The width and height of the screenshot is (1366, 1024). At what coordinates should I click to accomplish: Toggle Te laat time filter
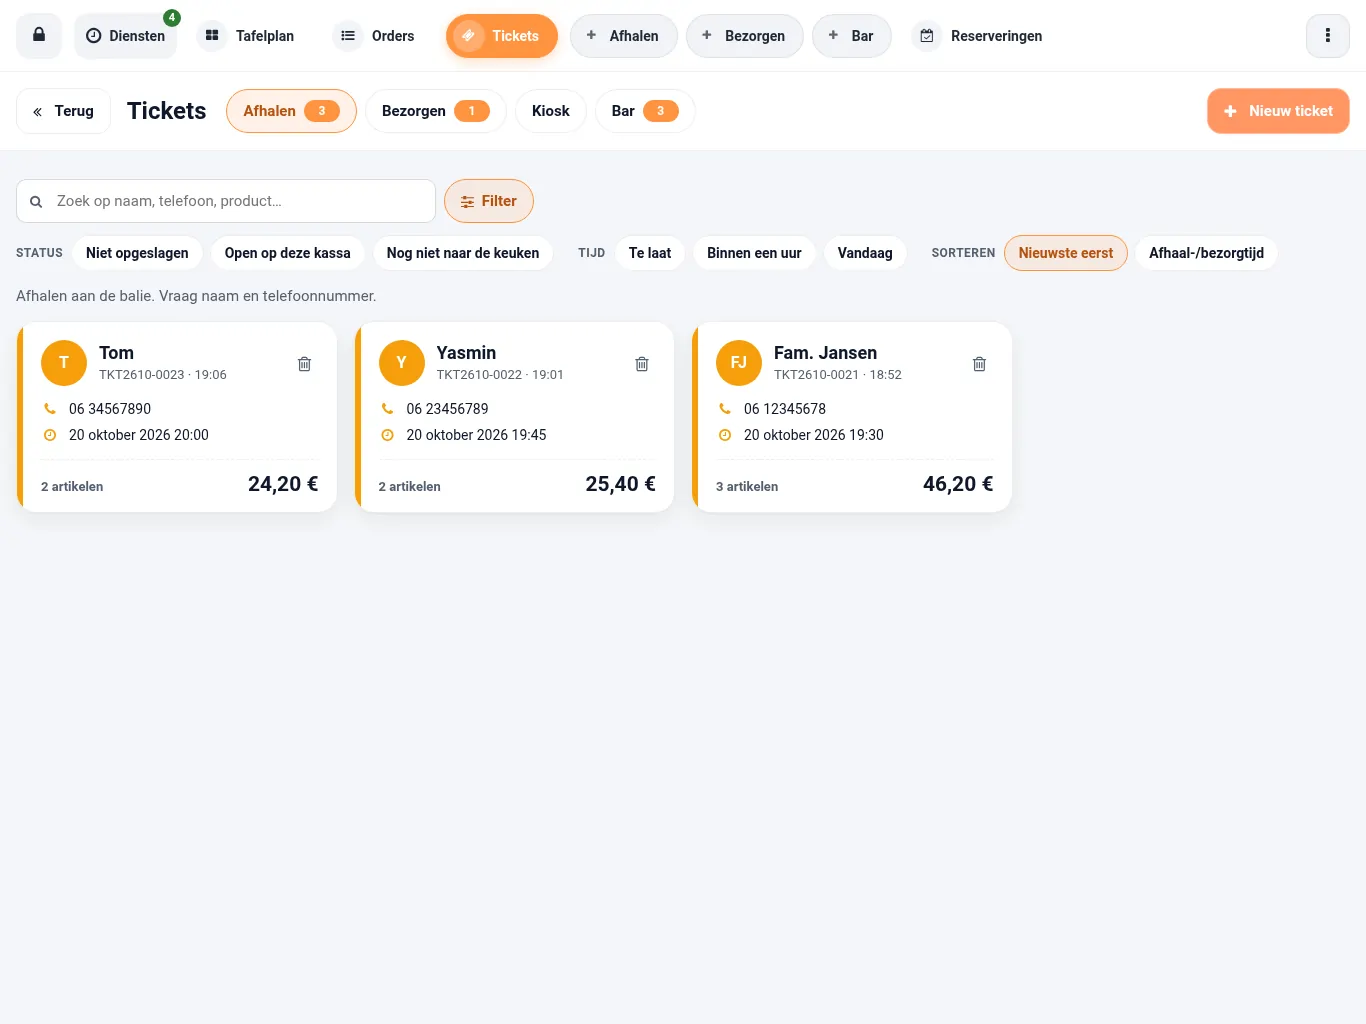650,253
